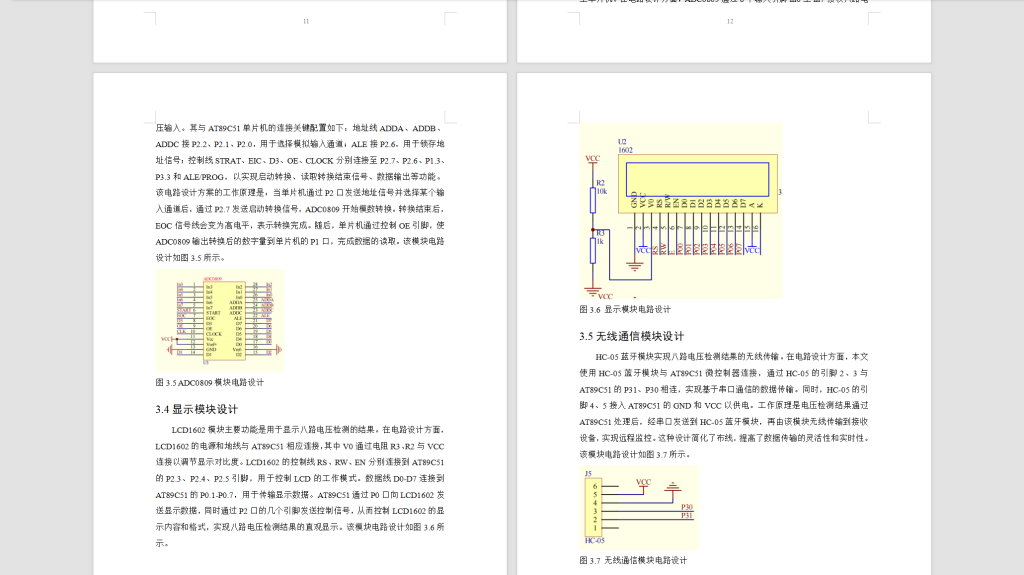Click page number 12 in the footer

(730, 22)
